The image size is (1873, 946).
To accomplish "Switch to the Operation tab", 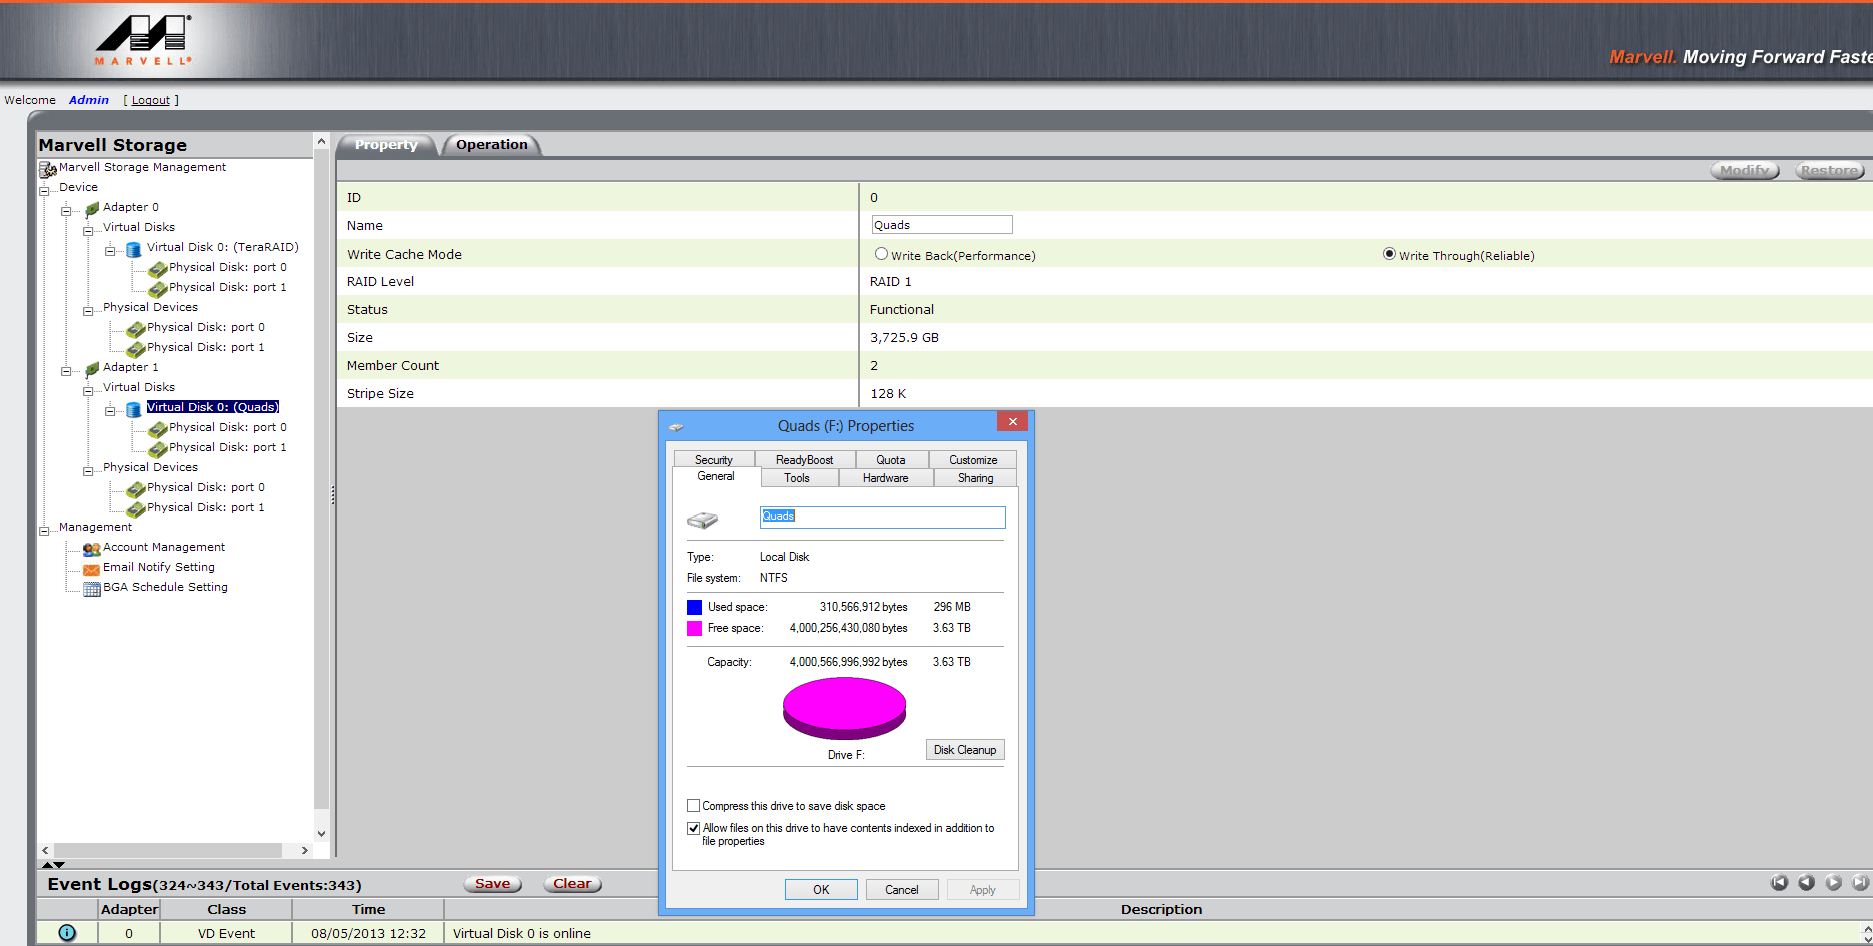I will [491, 145].
